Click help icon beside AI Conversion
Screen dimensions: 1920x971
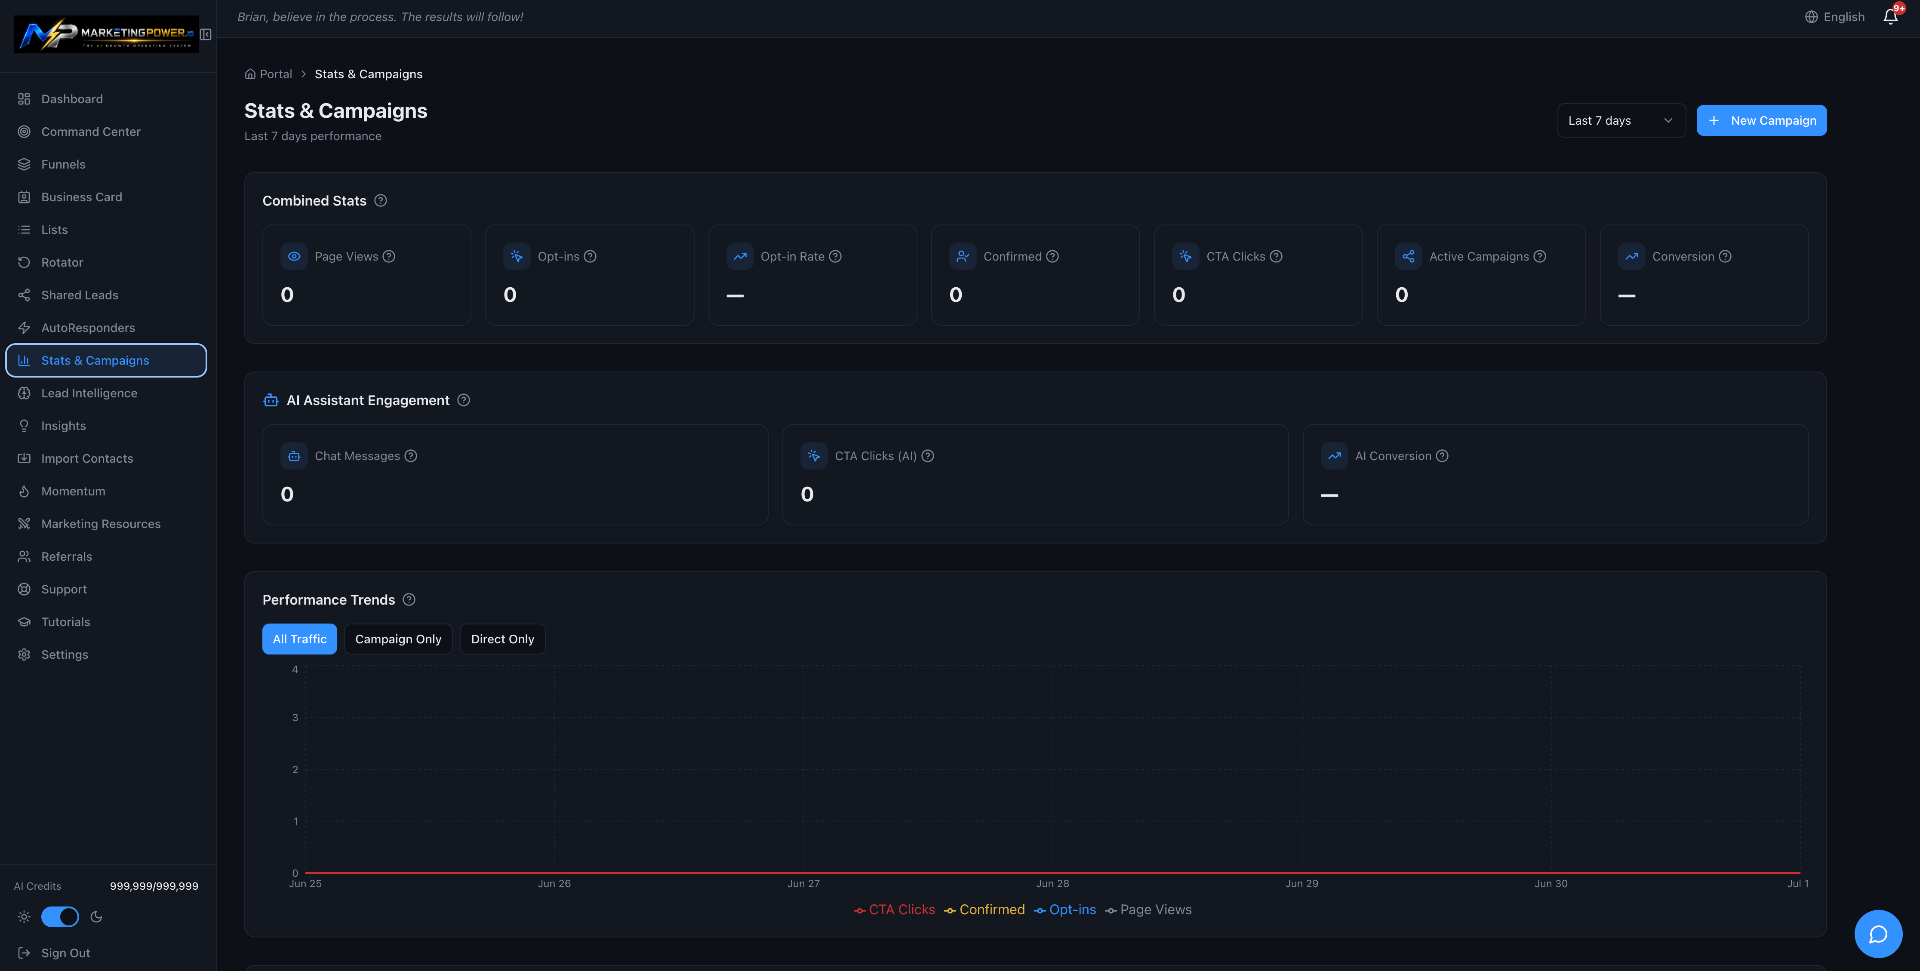coord(1442,456)
